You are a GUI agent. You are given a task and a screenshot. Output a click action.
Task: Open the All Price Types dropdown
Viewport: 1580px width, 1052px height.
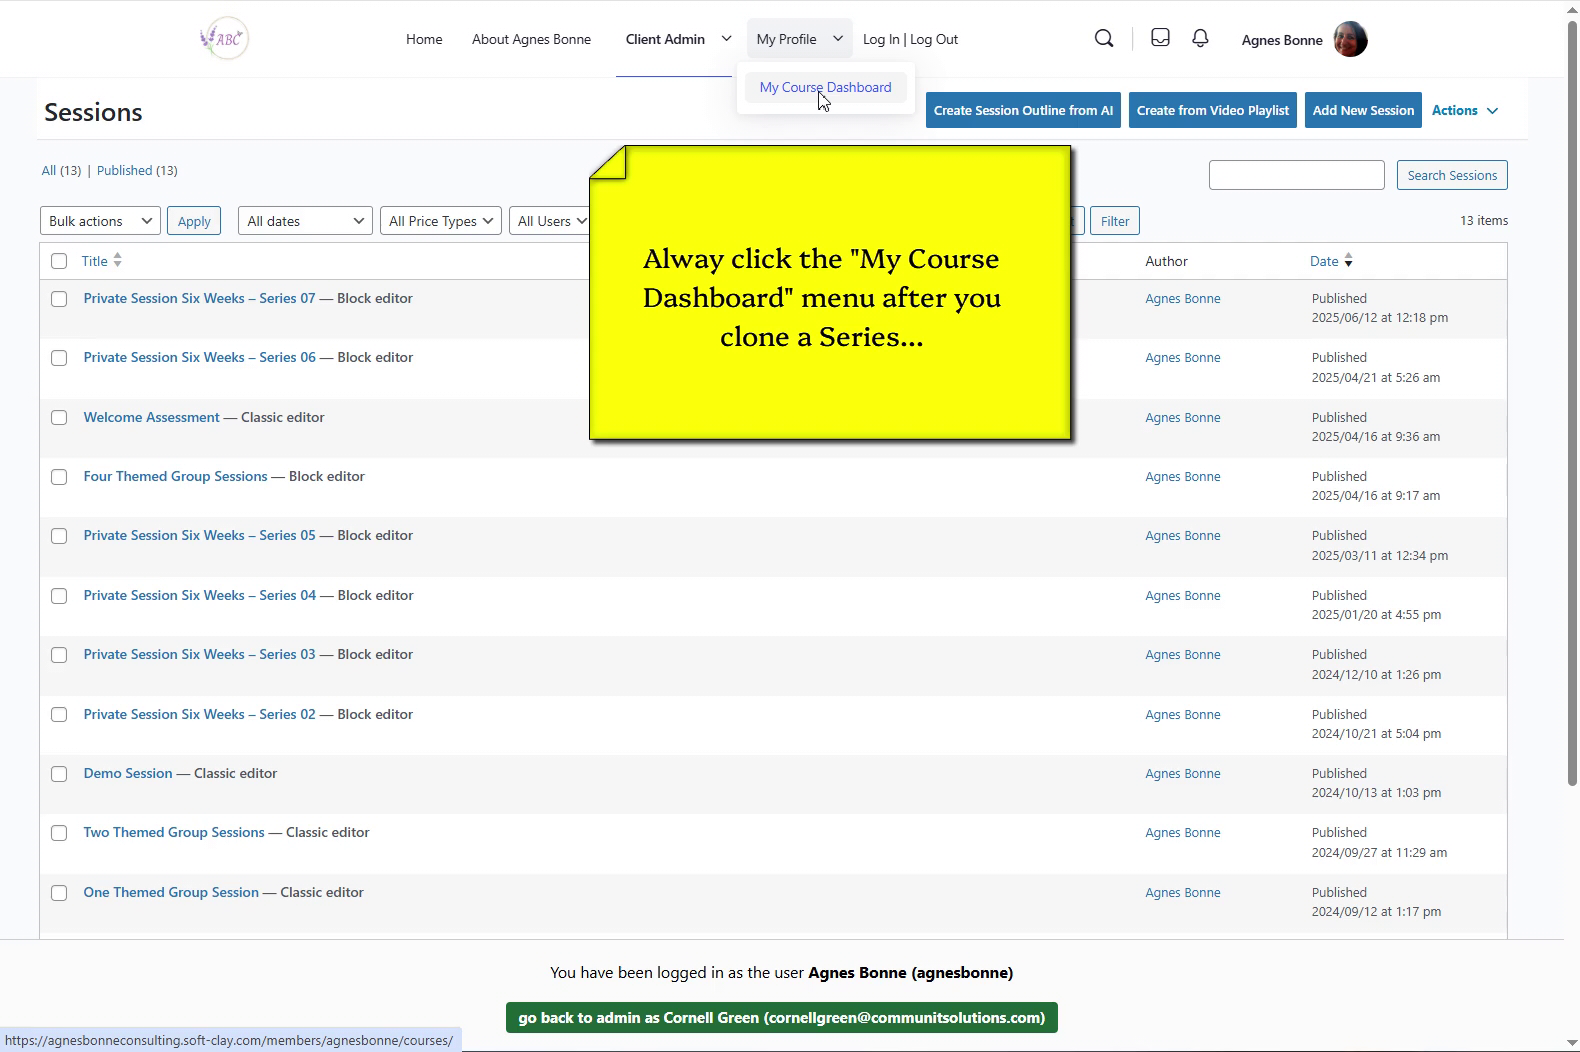pos(440,221)
